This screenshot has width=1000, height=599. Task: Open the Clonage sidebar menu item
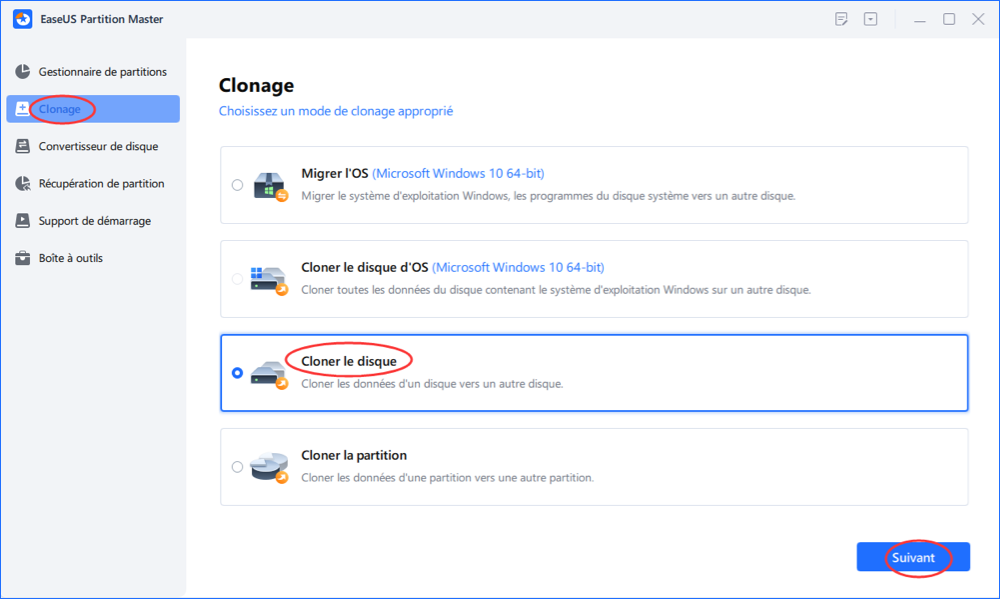point(93,109)
